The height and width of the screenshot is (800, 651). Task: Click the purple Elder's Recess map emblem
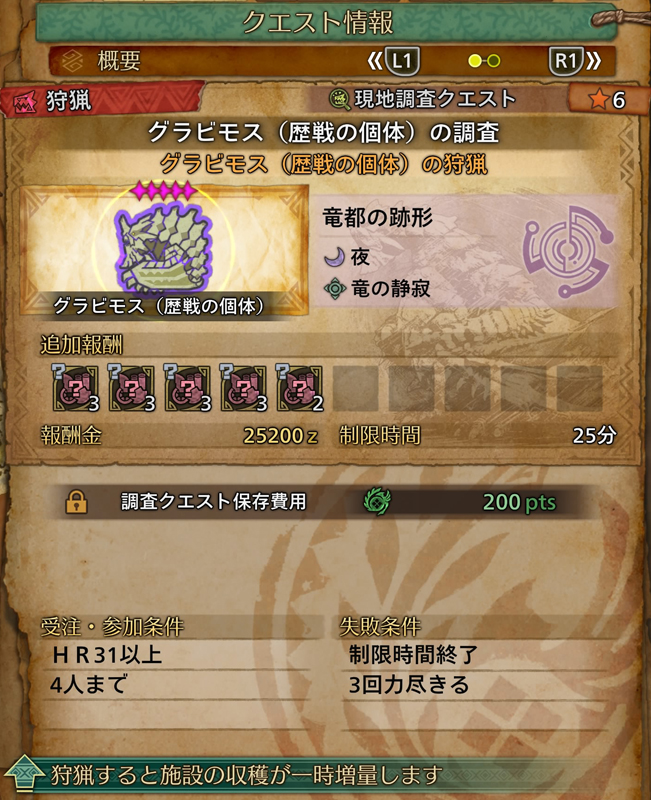pos(567,252)
